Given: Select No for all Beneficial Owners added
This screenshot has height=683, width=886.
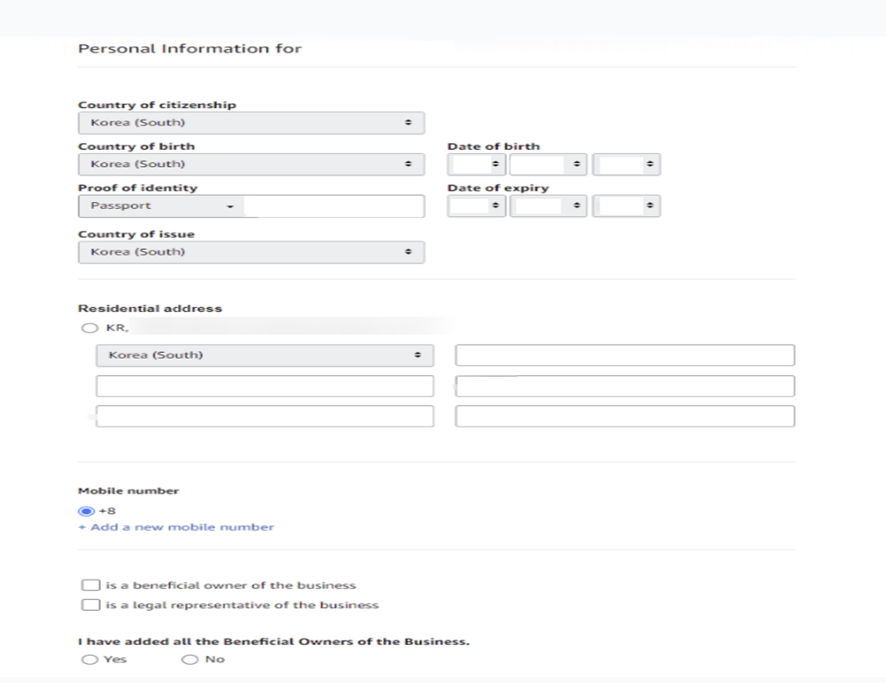Looking at the screenshot, I should point(190,659).
